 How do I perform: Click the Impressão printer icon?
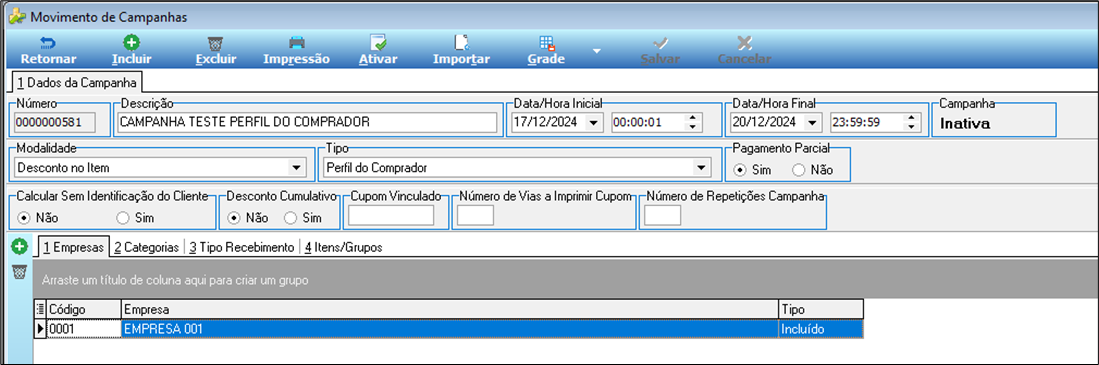coord(296,43)
